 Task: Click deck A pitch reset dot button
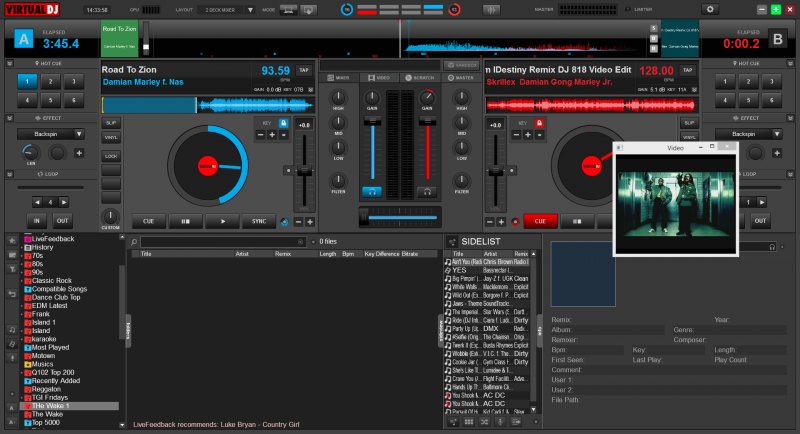pos(288,171)
